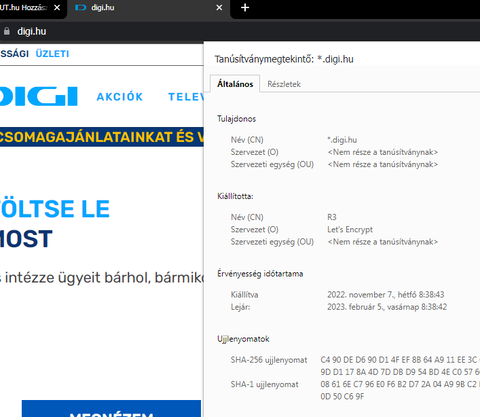
Task: Click the padlock site security icon
Action: coord(7,31)
